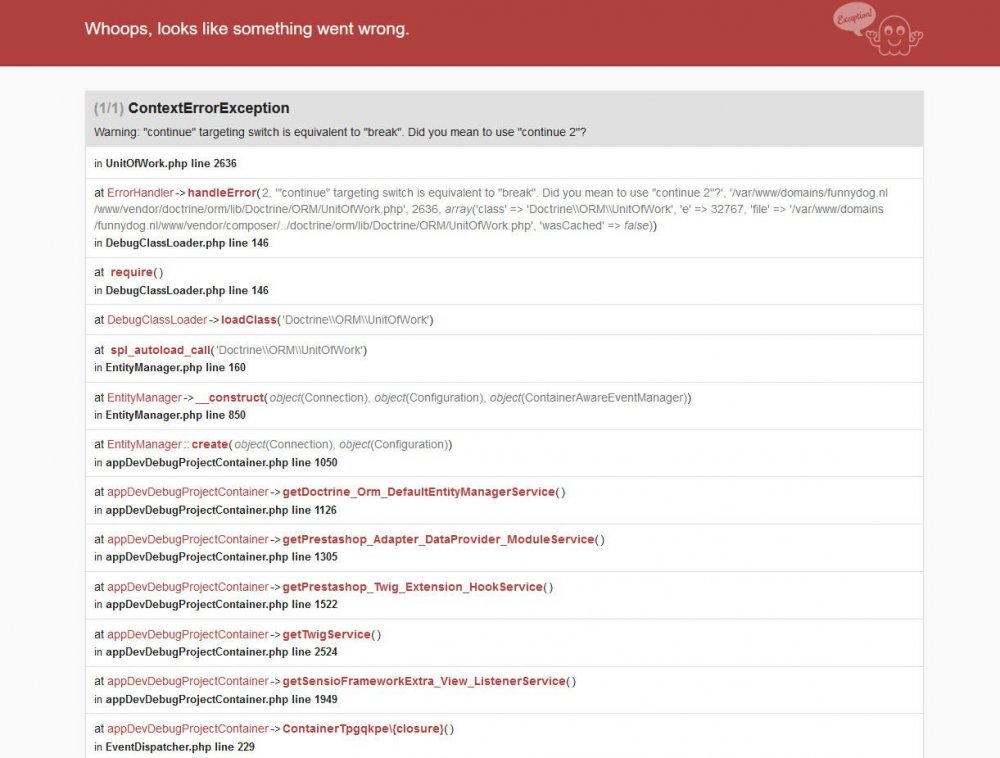Click the UnitOfWork.php line 2636 reference
Screen dimensions: 1000x758
[x=170, y=163]
